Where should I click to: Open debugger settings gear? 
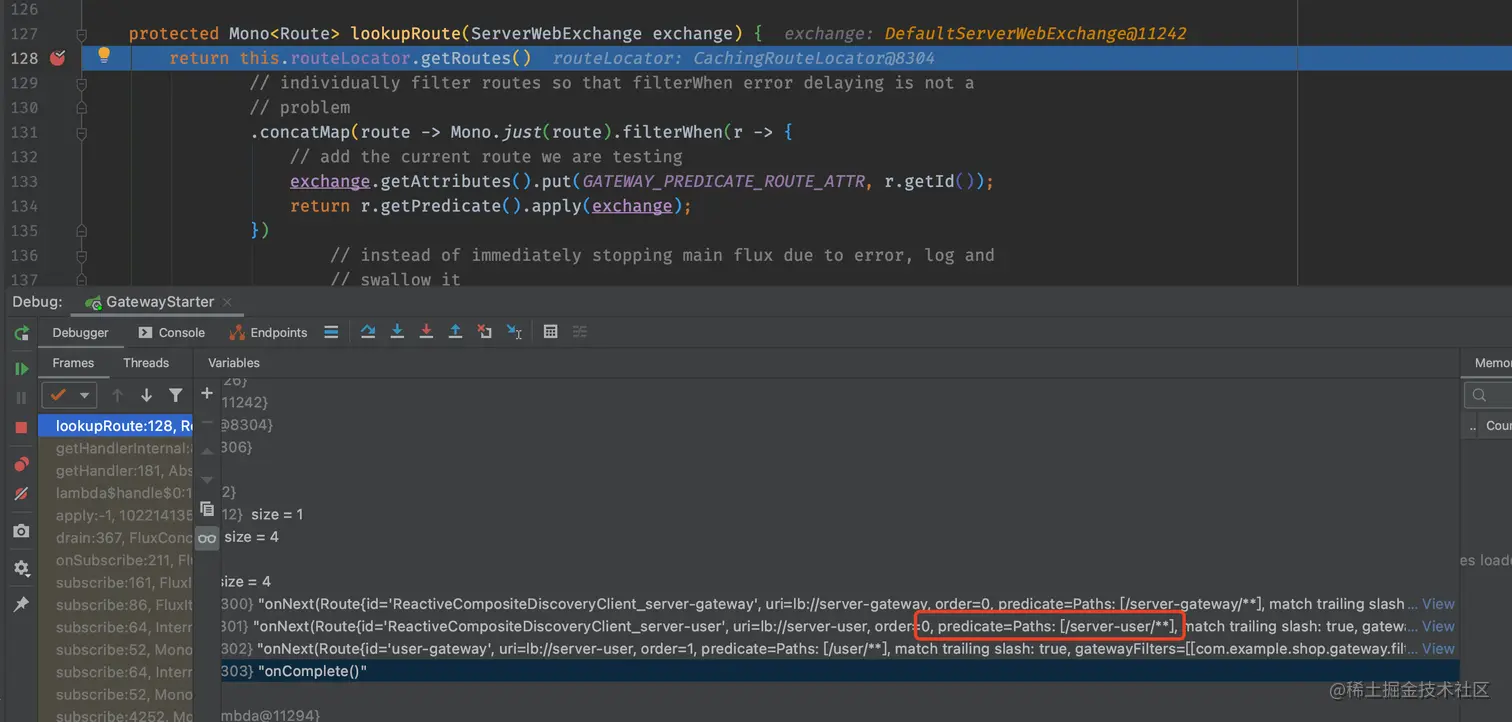pyautogui.click(x=21, y=568)
